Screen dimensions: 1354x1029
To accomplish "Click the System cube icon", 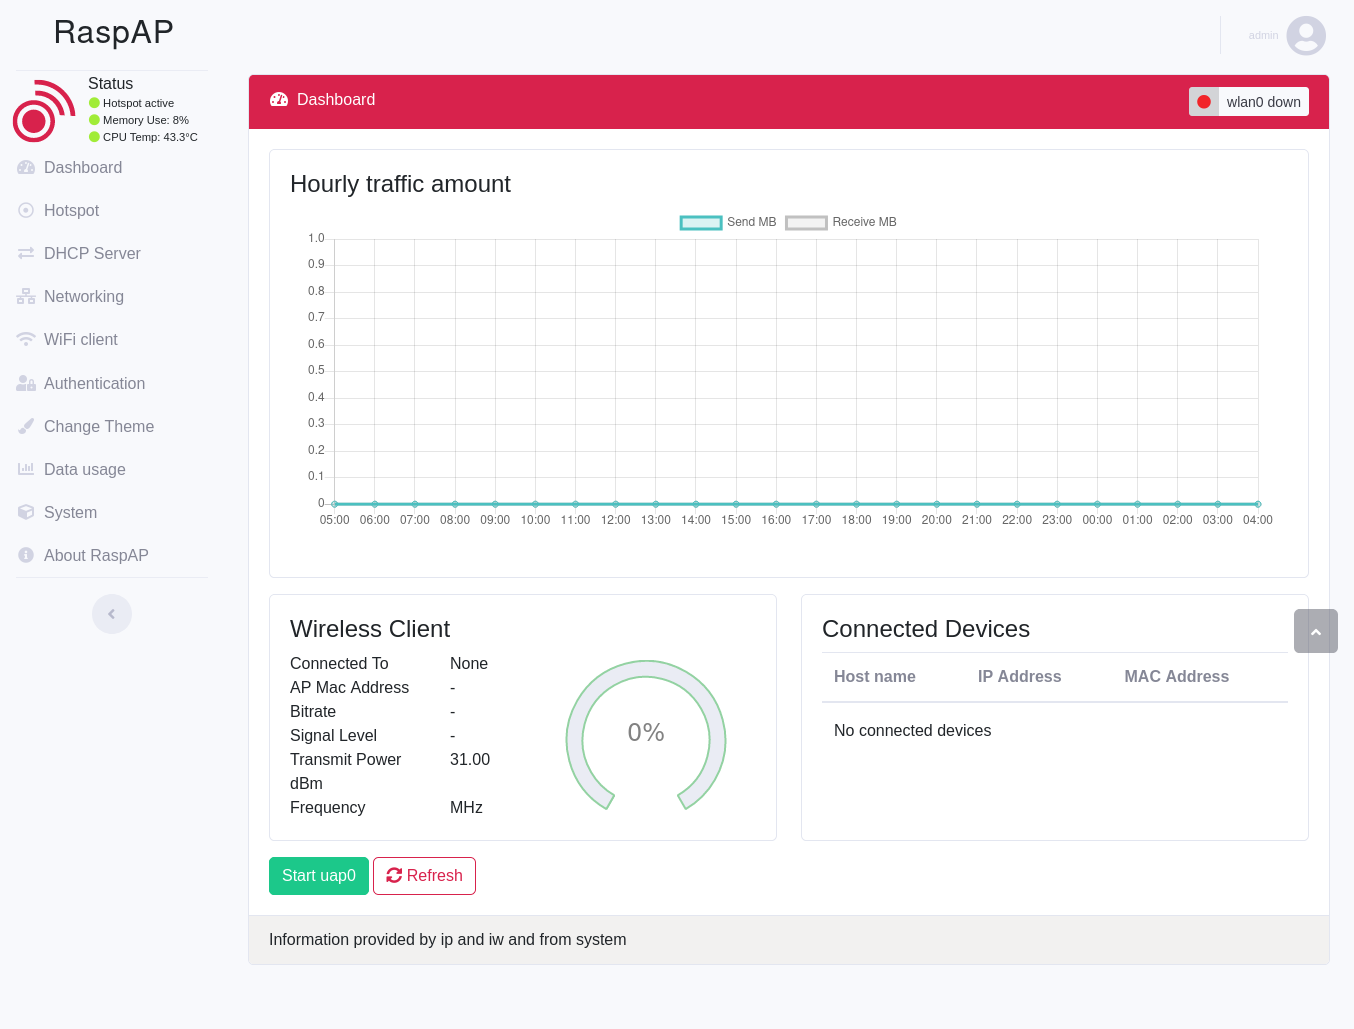I will (26, 513).
